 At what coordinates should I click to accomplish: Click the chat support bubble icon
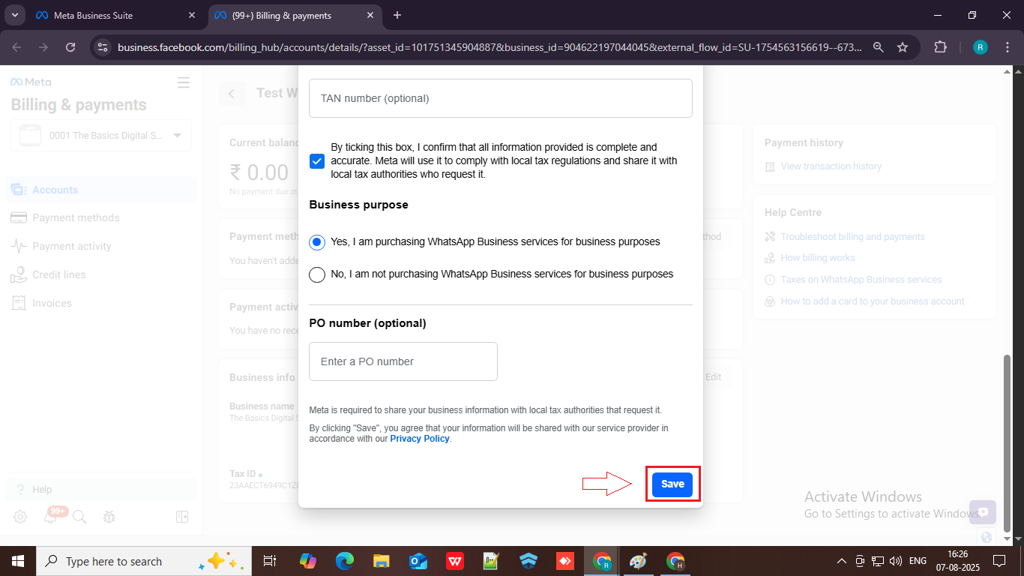point(982,513)
